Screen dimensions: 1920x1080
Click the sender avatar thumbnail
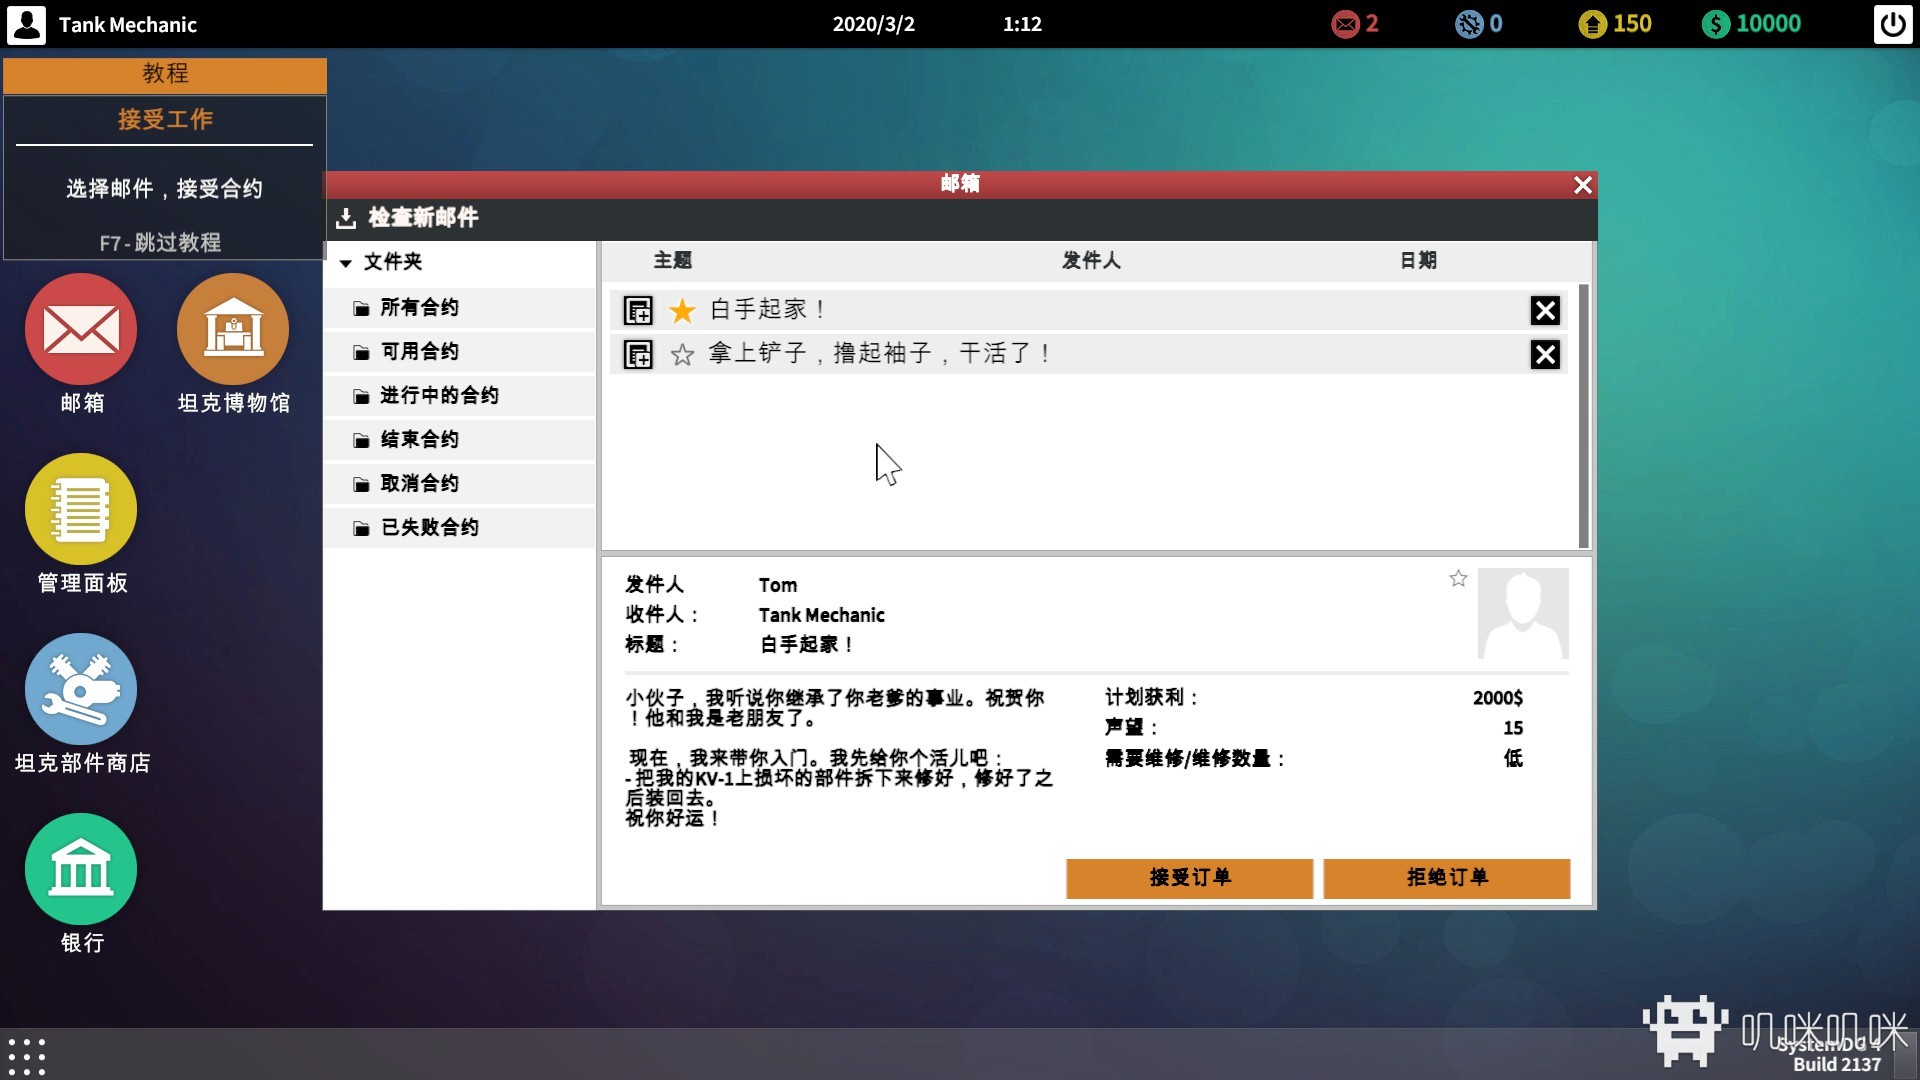point(1523,613)
